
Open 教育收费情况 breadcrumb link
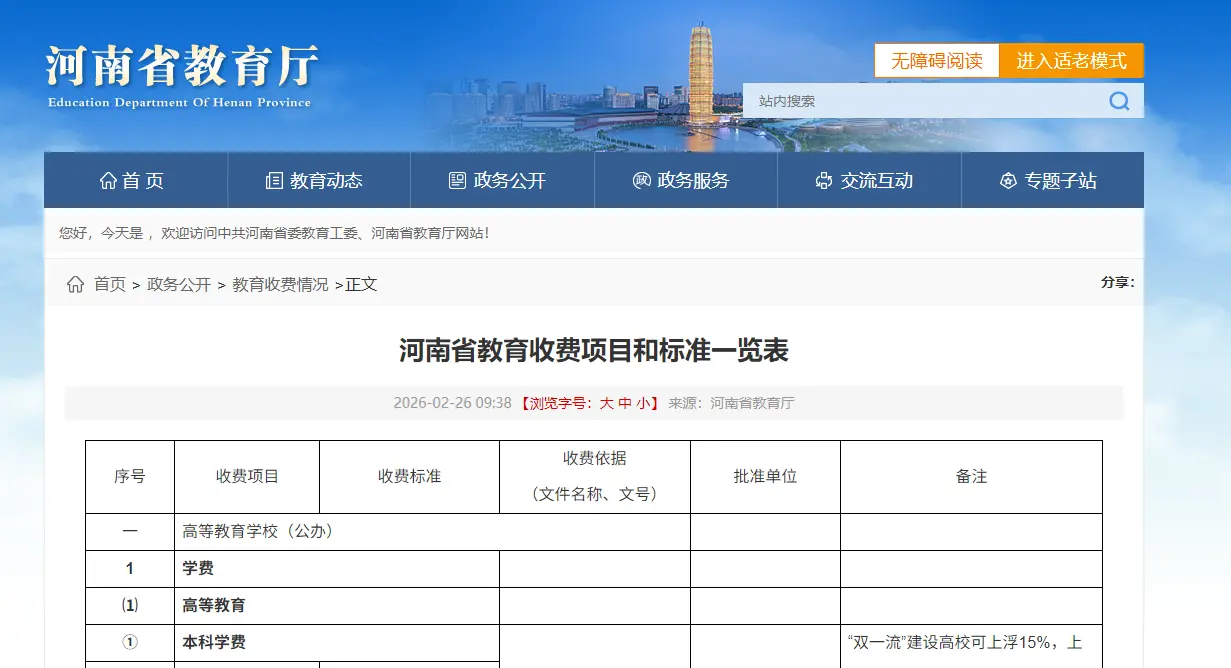tap(280, 285)
